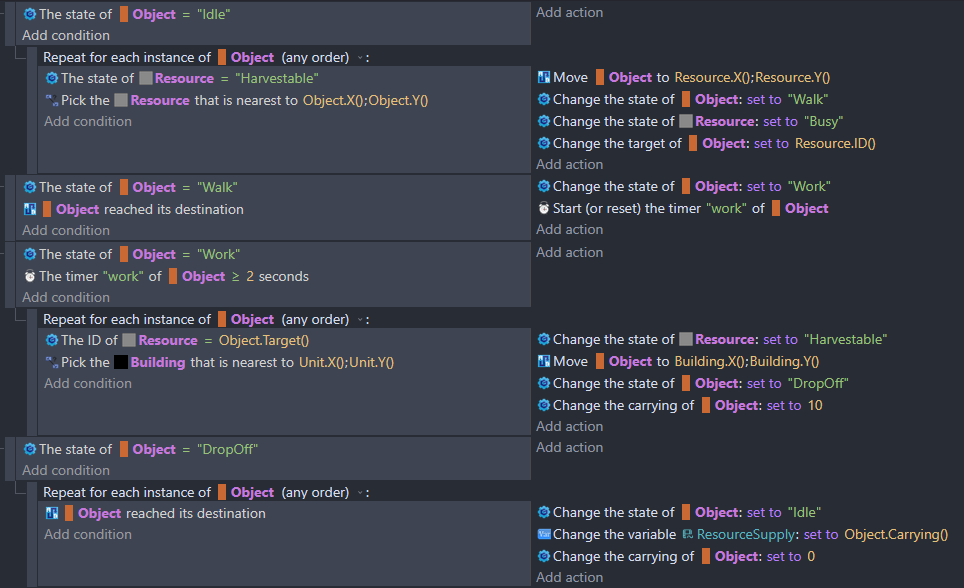This screenshot has height=588, width=964.
Task: Click "Add action" below the Start timer action
Action: [x=569, y=229]
